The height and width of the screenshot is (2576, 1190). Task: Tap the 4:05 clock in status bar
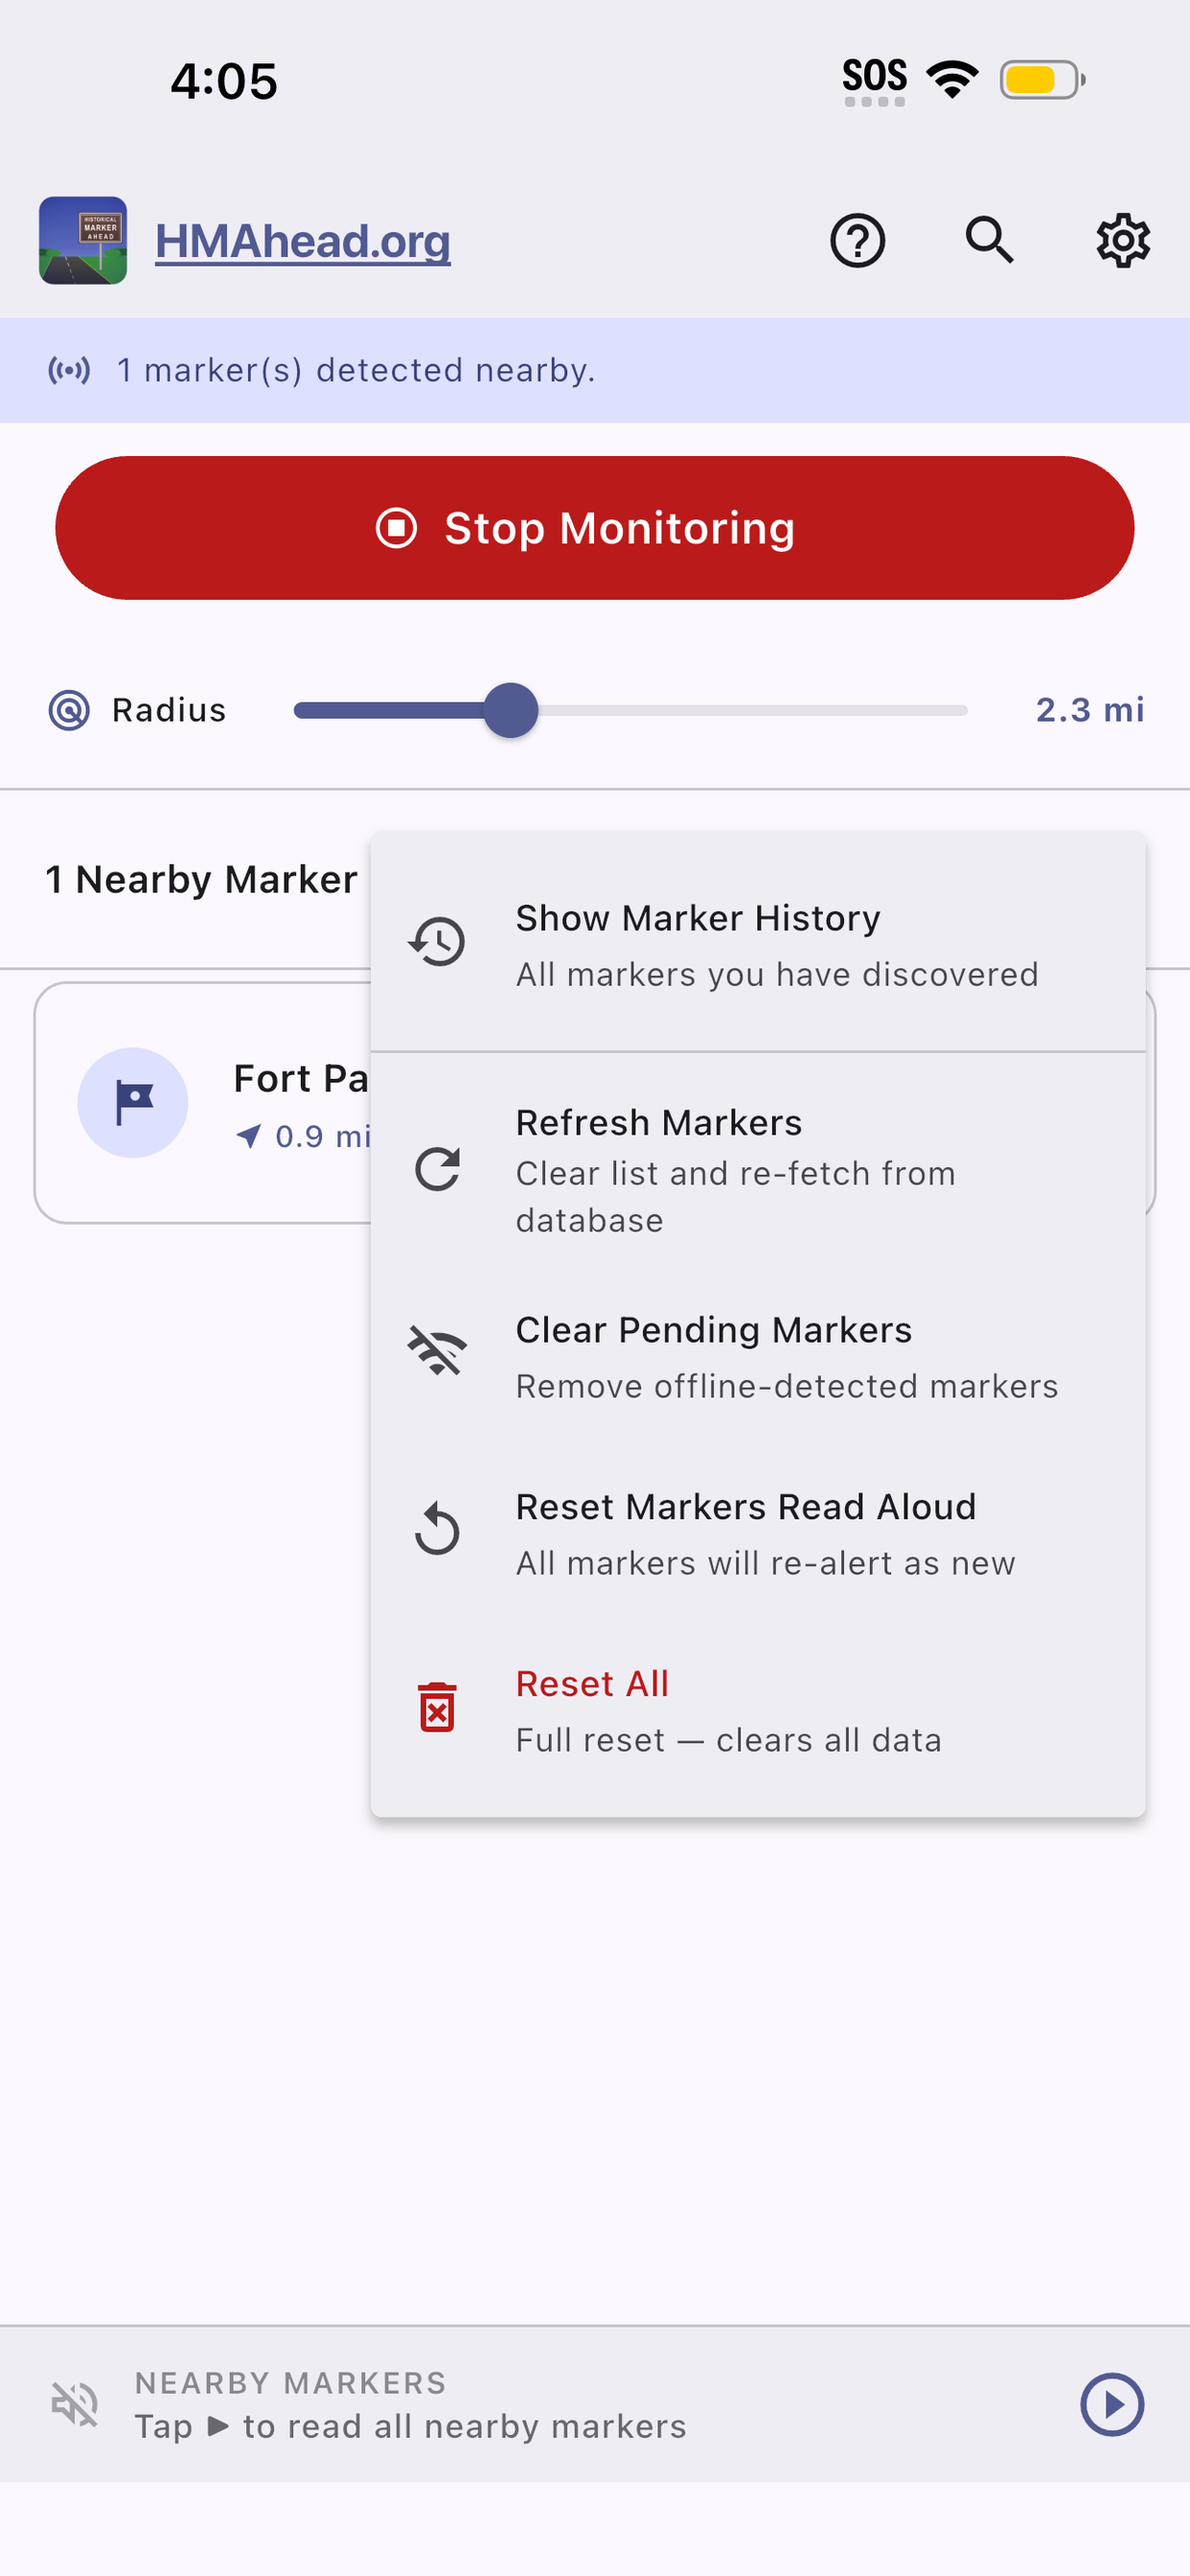224,81
